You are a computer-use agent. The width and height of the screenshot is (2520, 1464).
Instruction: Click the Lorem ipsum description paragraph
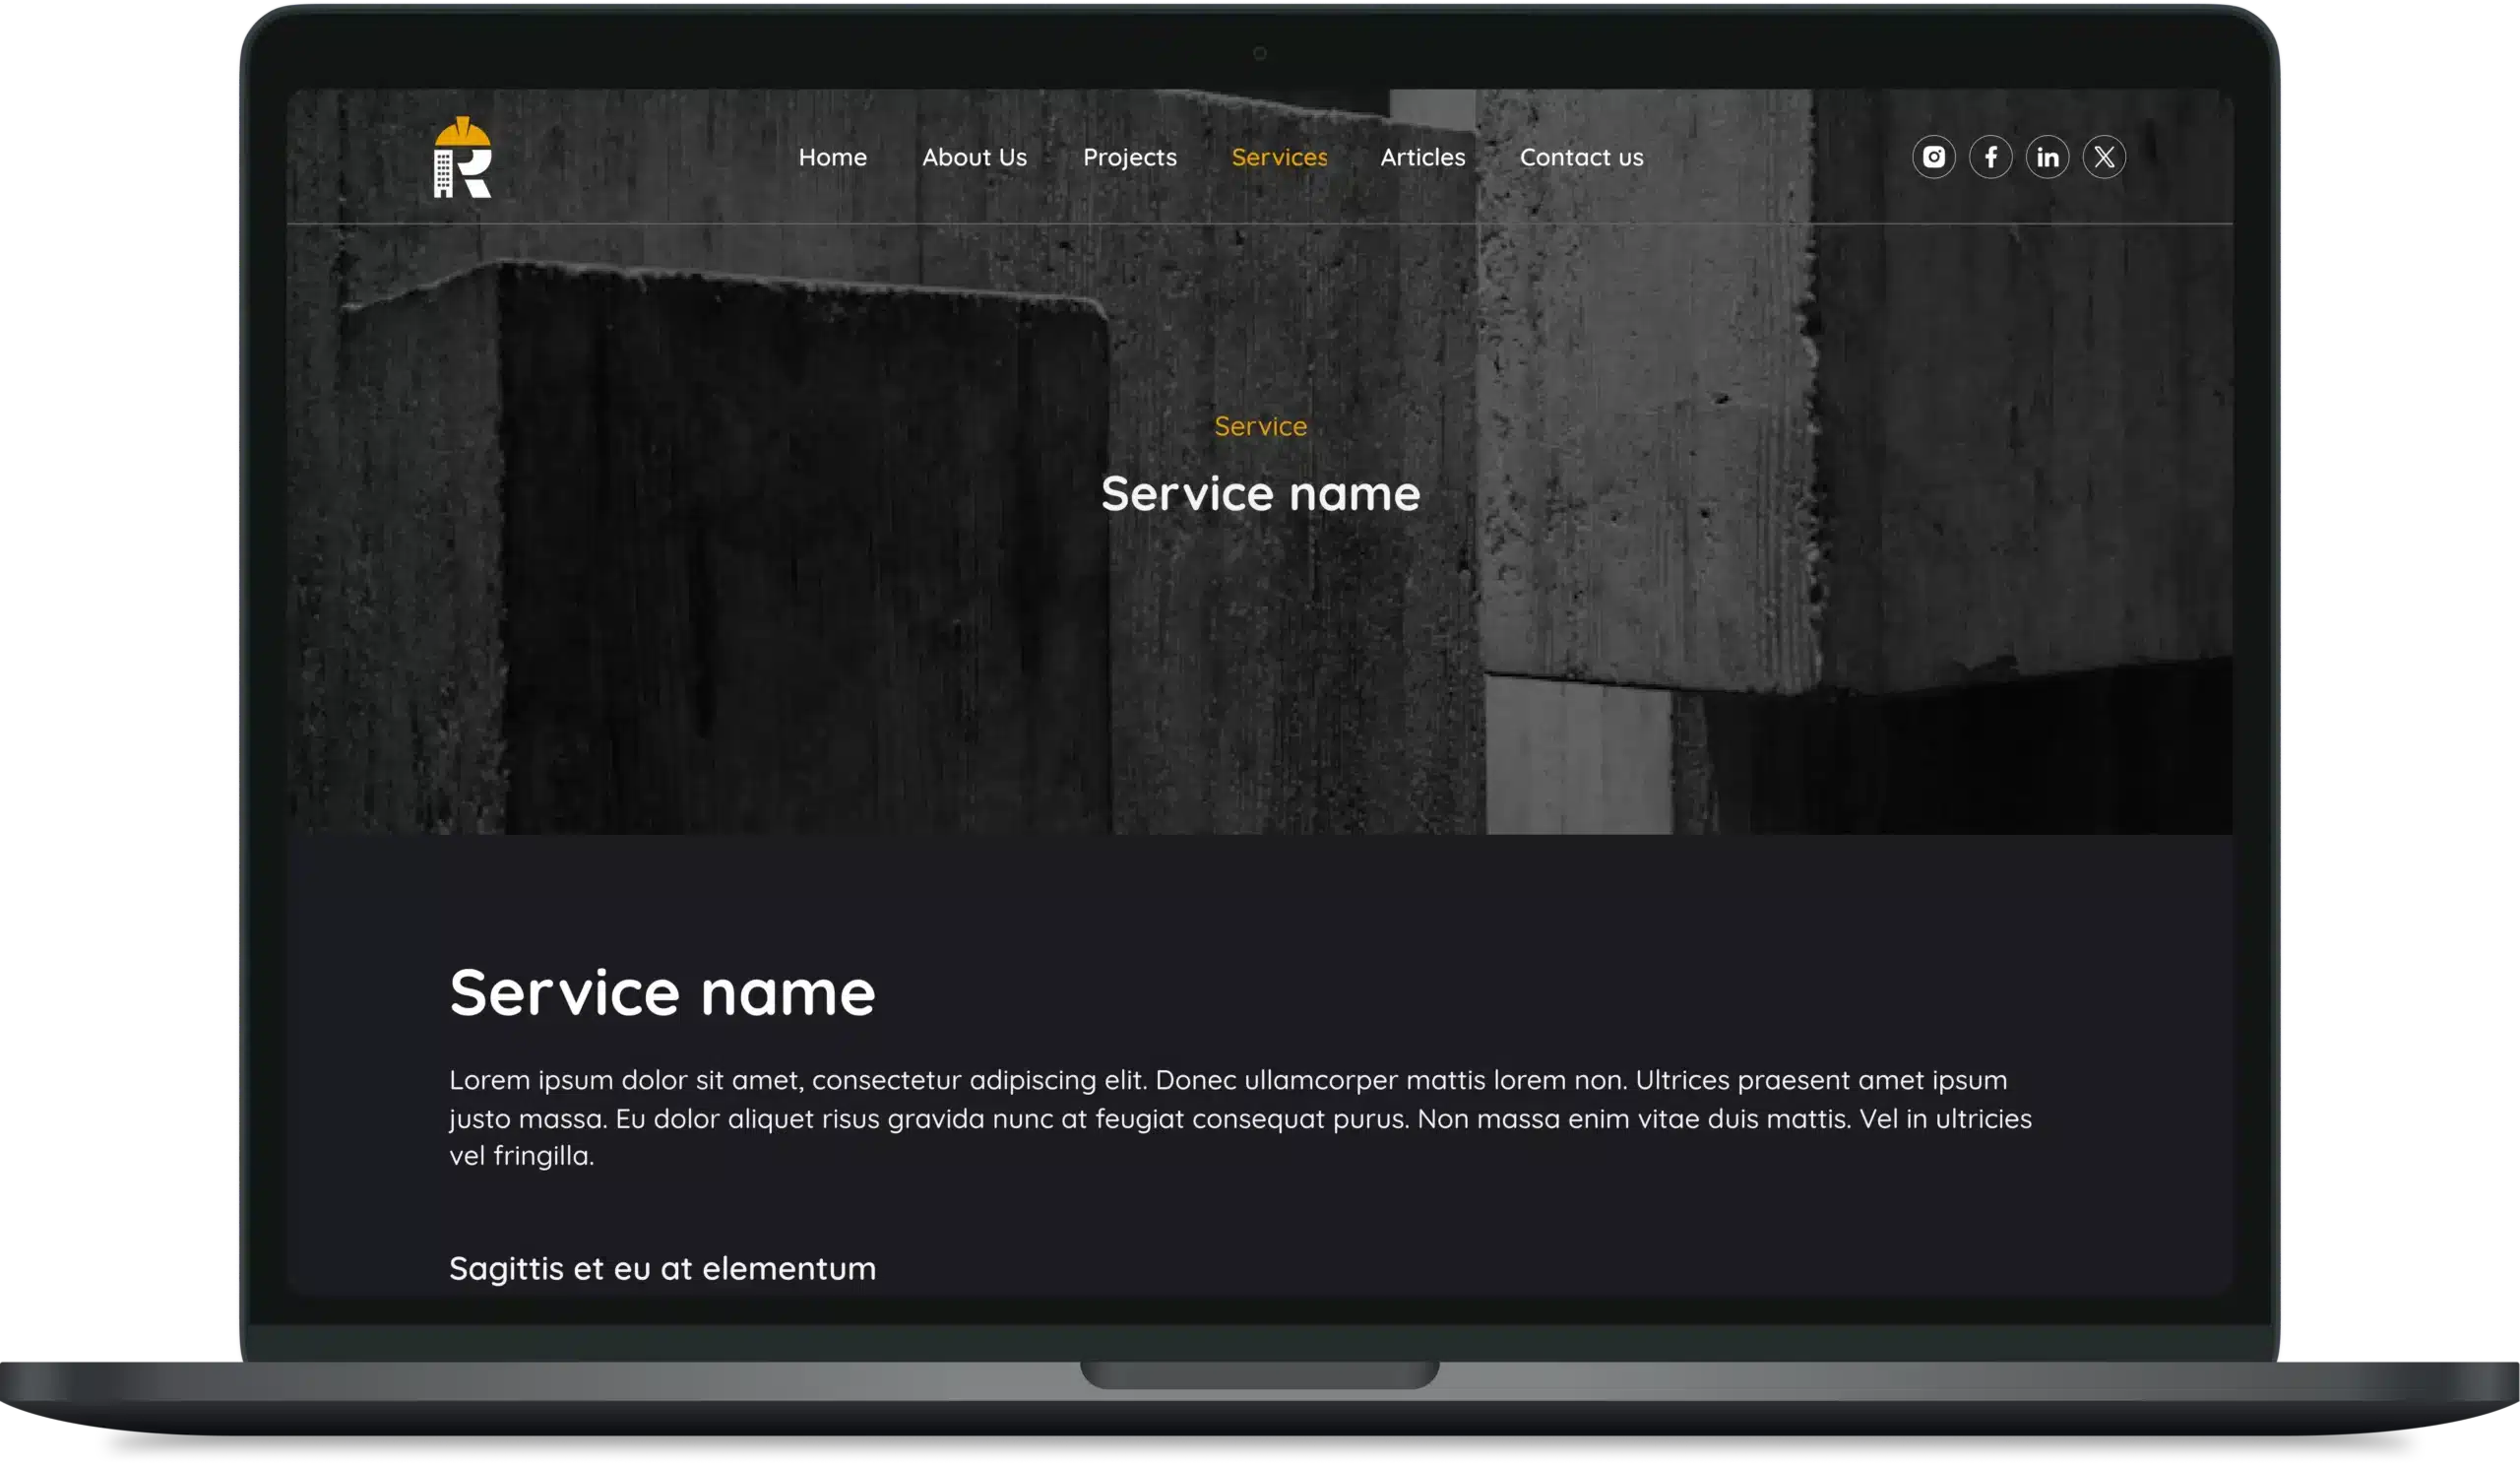coord(1240,1117)
